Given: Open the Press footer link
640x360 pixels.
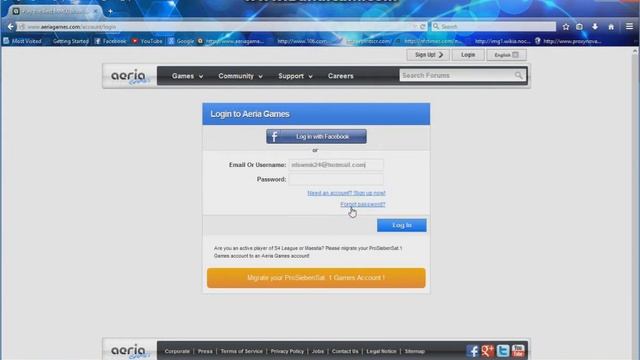Looking at the screenshot, I should 205,351.
